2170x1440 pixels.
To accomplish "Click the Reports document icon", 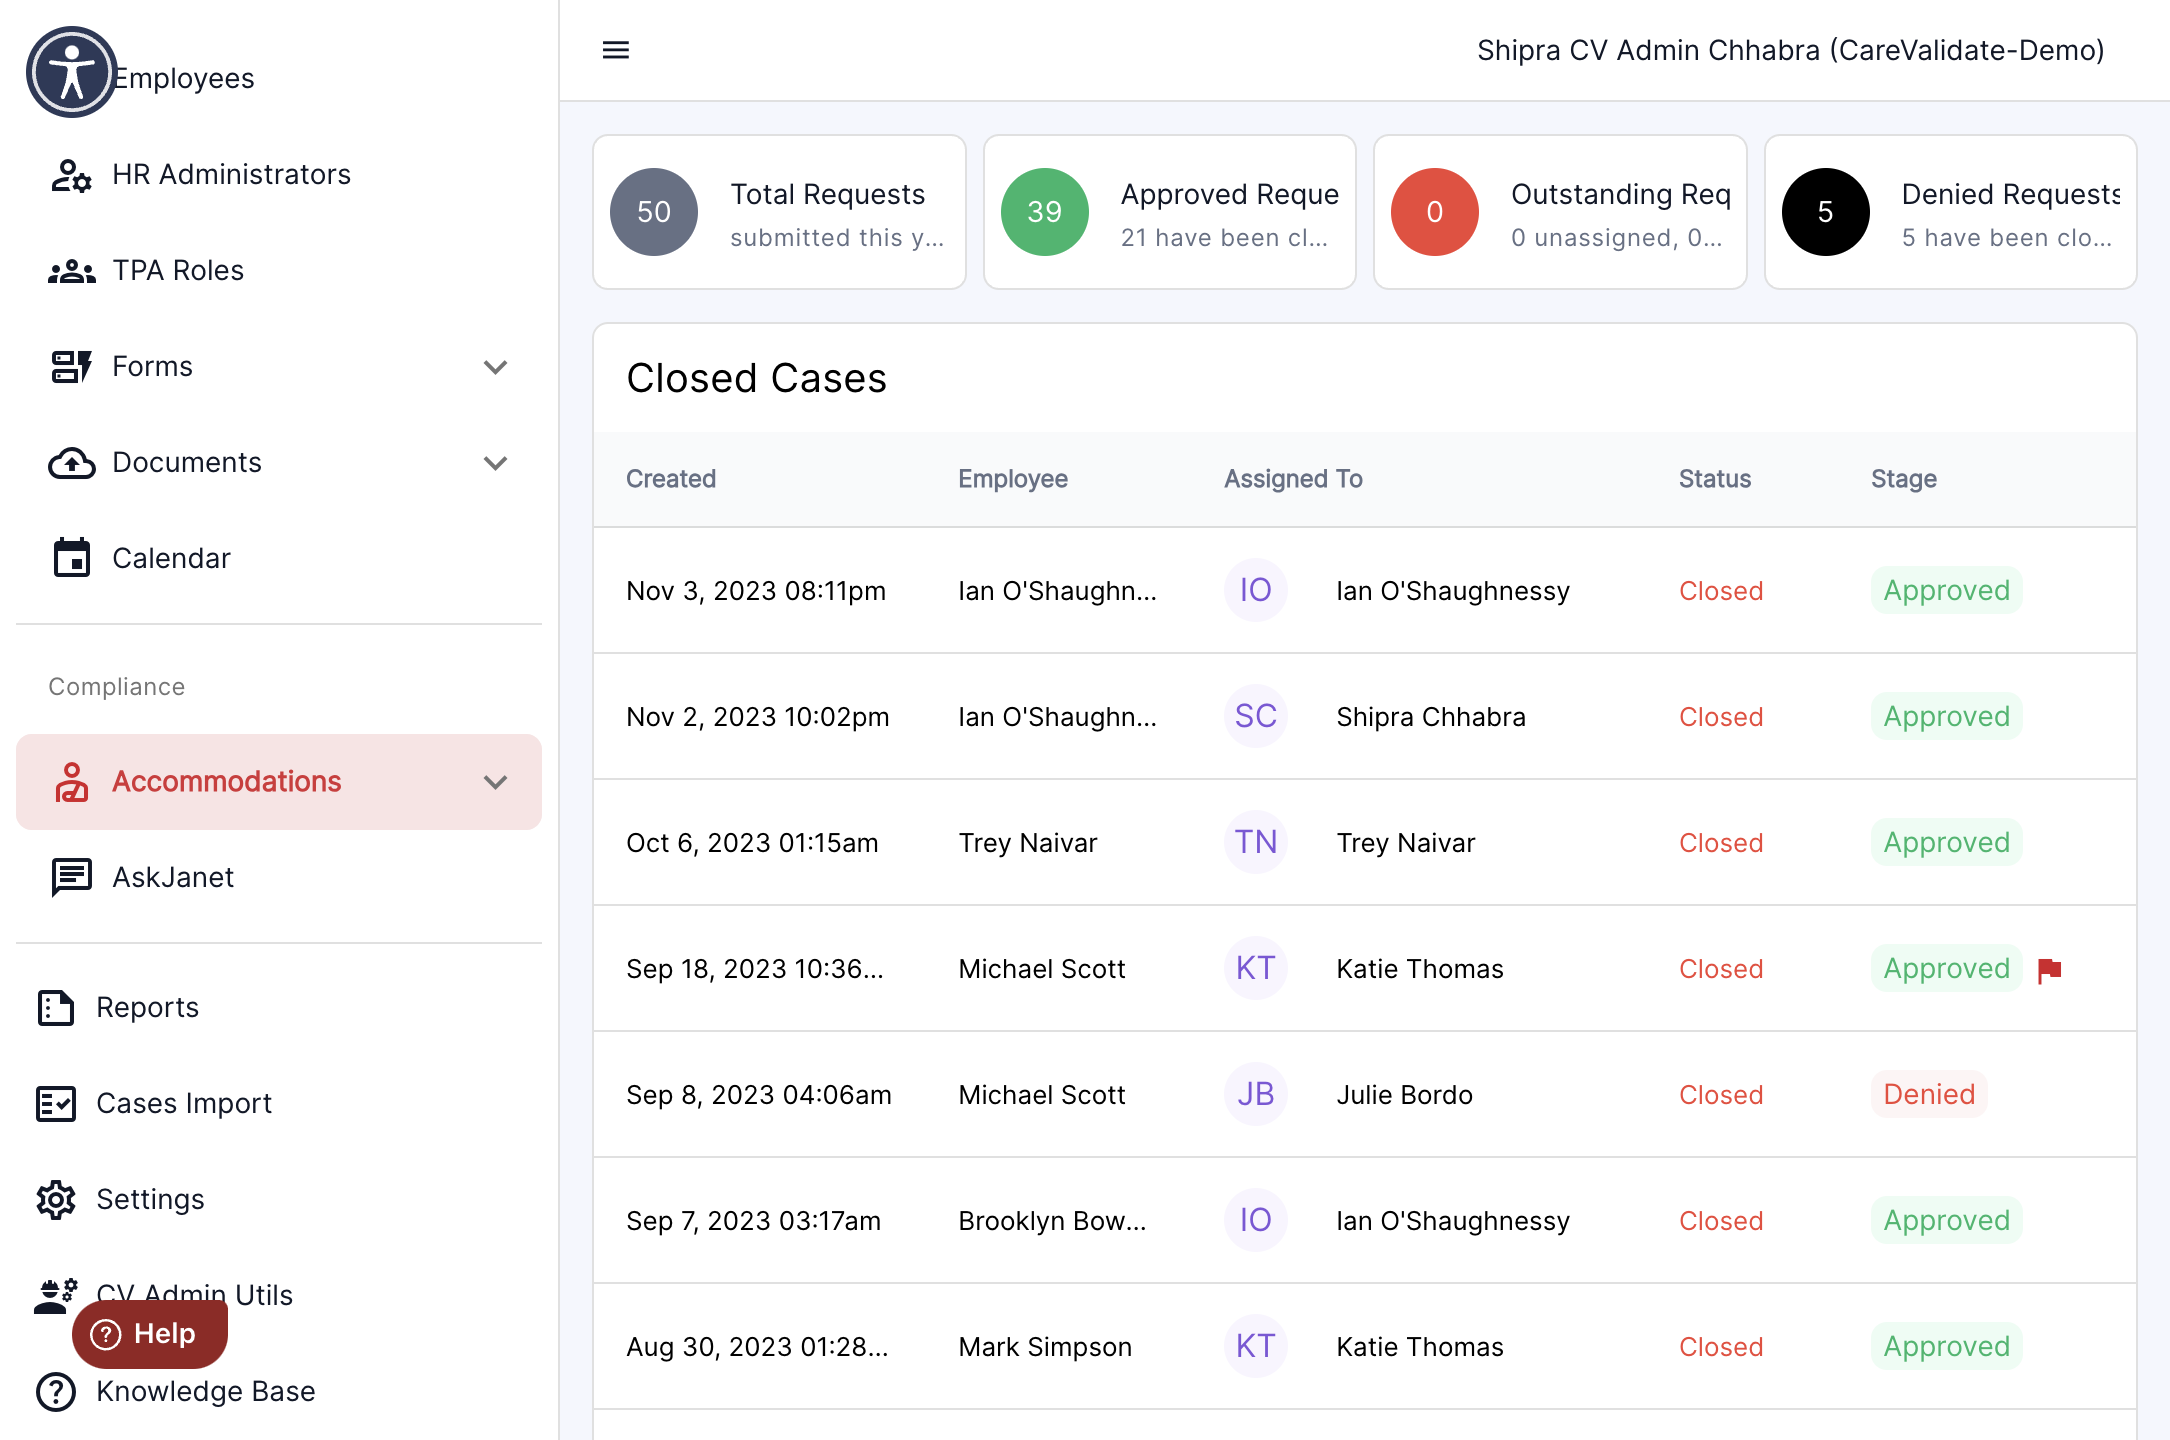I will 56,1008.
